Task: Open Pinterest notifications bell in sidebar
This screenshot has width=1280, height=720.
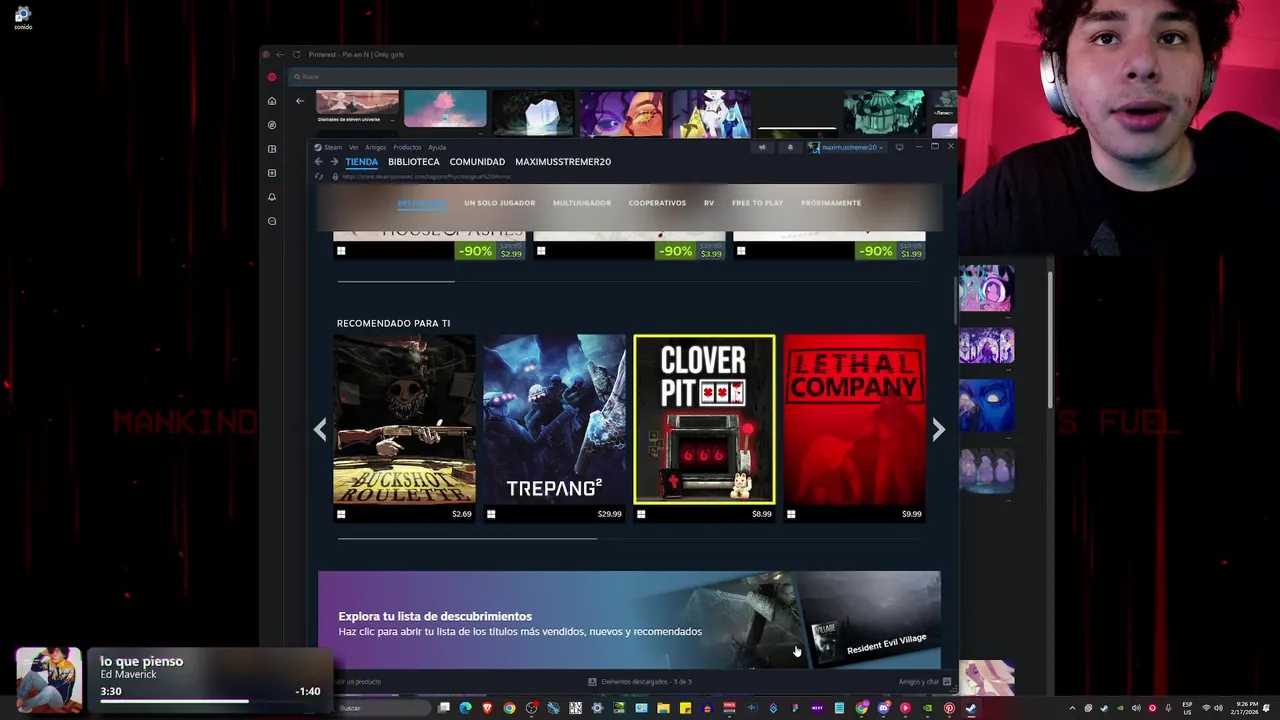Action: tap(272, 197)
